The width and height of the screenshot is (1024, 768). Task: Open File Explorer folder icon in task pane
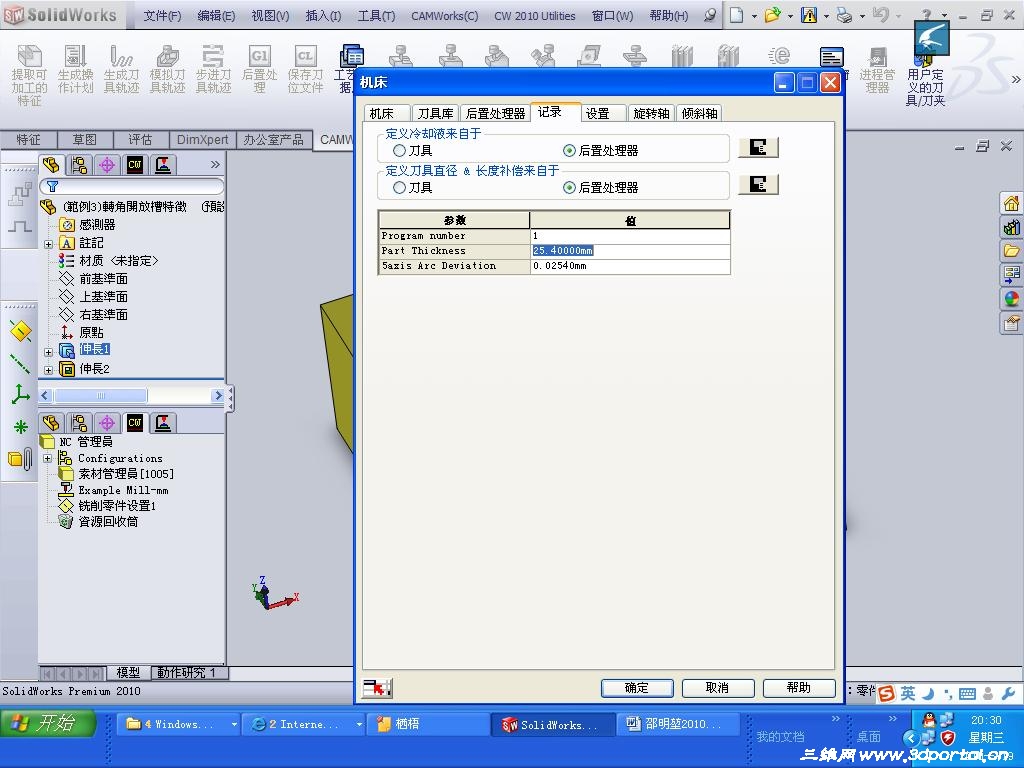point(1012,251)
